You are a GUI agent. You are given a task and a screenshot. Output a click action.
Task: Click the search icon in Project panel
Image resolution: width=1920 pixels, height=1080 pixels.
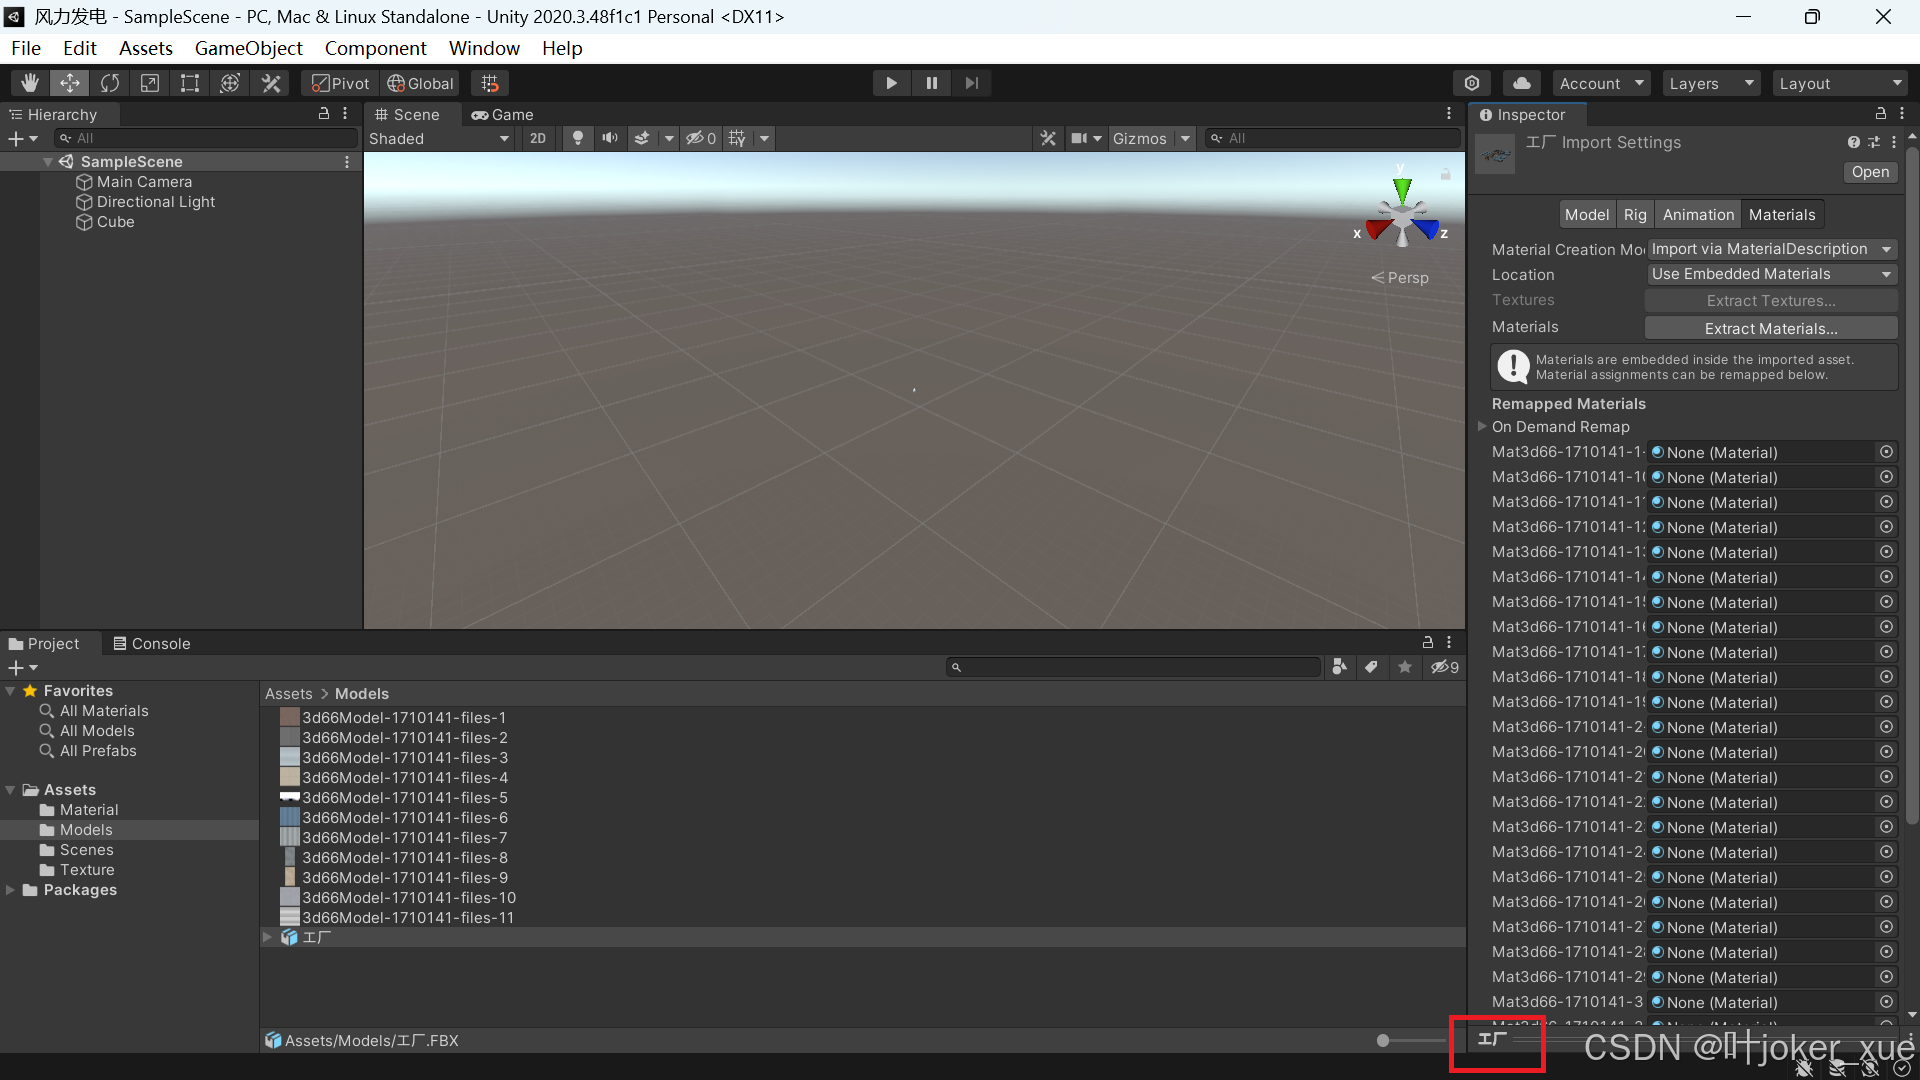958,666
